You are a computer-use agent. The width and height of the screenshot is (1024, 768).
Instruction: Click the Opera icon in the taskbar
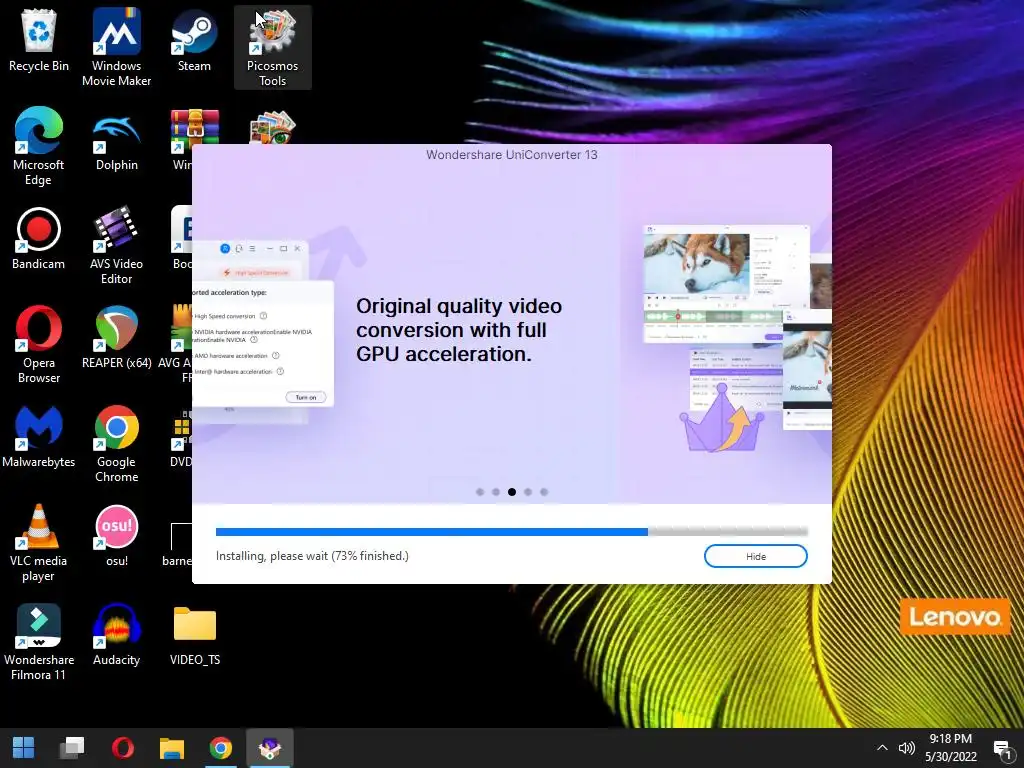coord(122,748)
